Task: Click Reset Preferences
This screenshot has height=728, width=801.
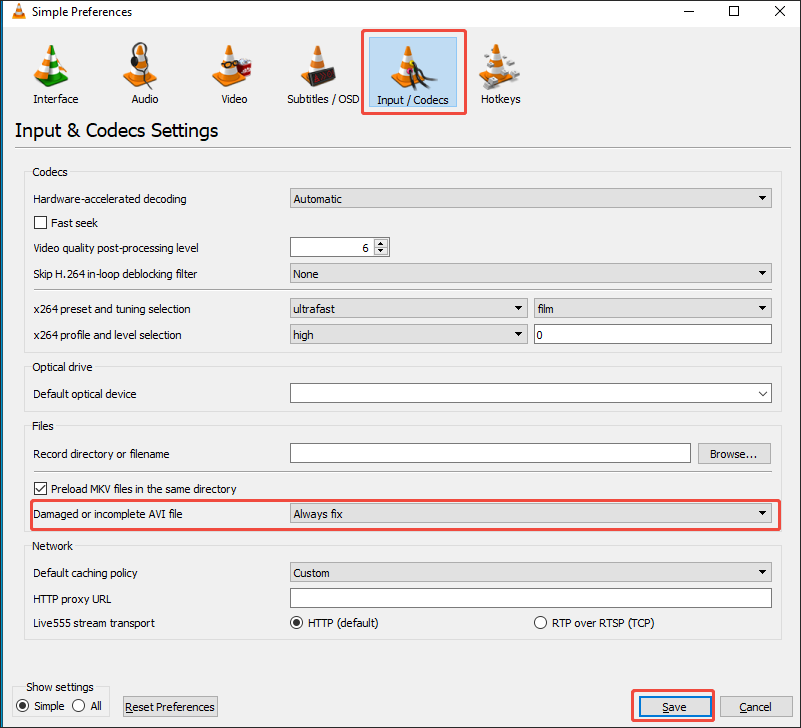Action: pyautogui.click(x=169, y=706)
